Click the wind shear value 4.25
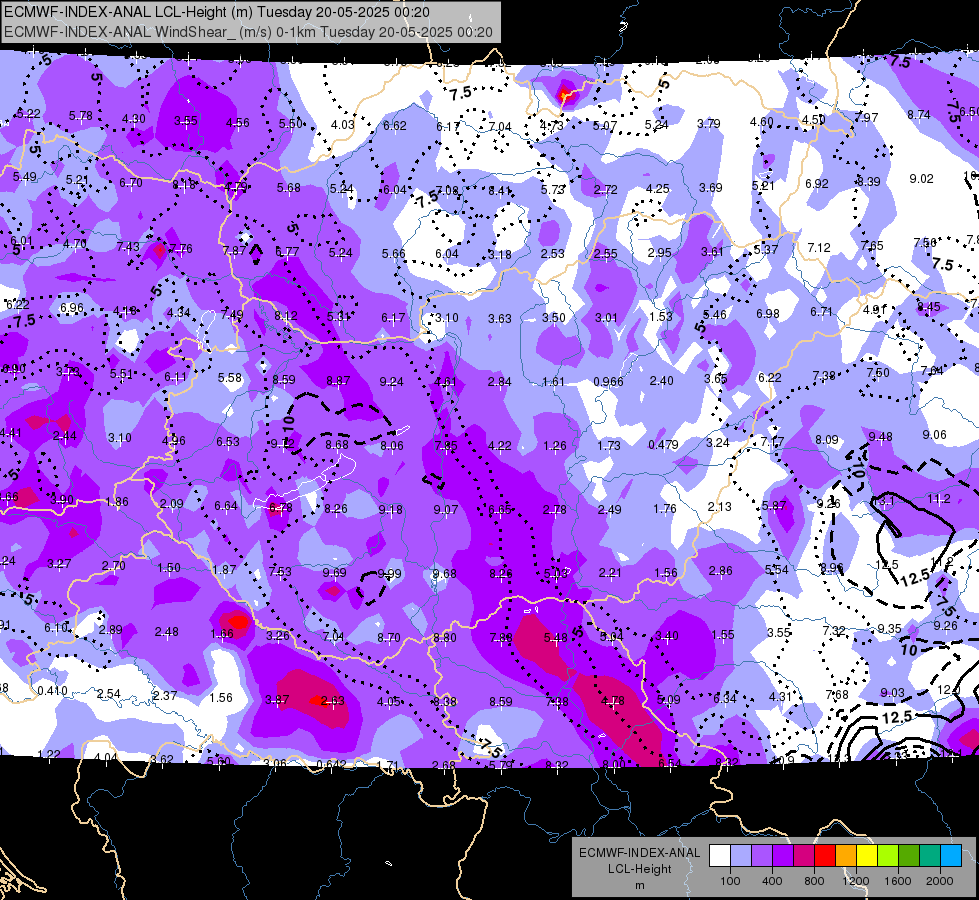This screenshot has width=979, height=900. [x=657, y=189]
